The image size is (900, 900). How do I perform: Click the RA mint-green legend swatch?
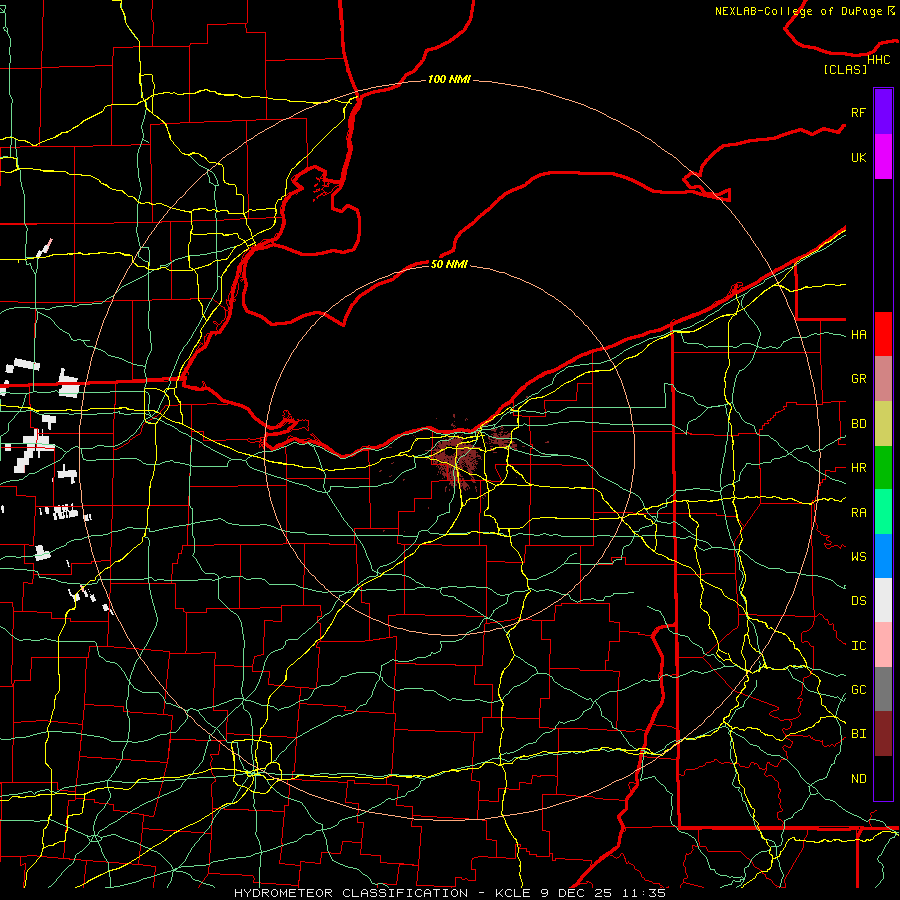tap(883, 512)
